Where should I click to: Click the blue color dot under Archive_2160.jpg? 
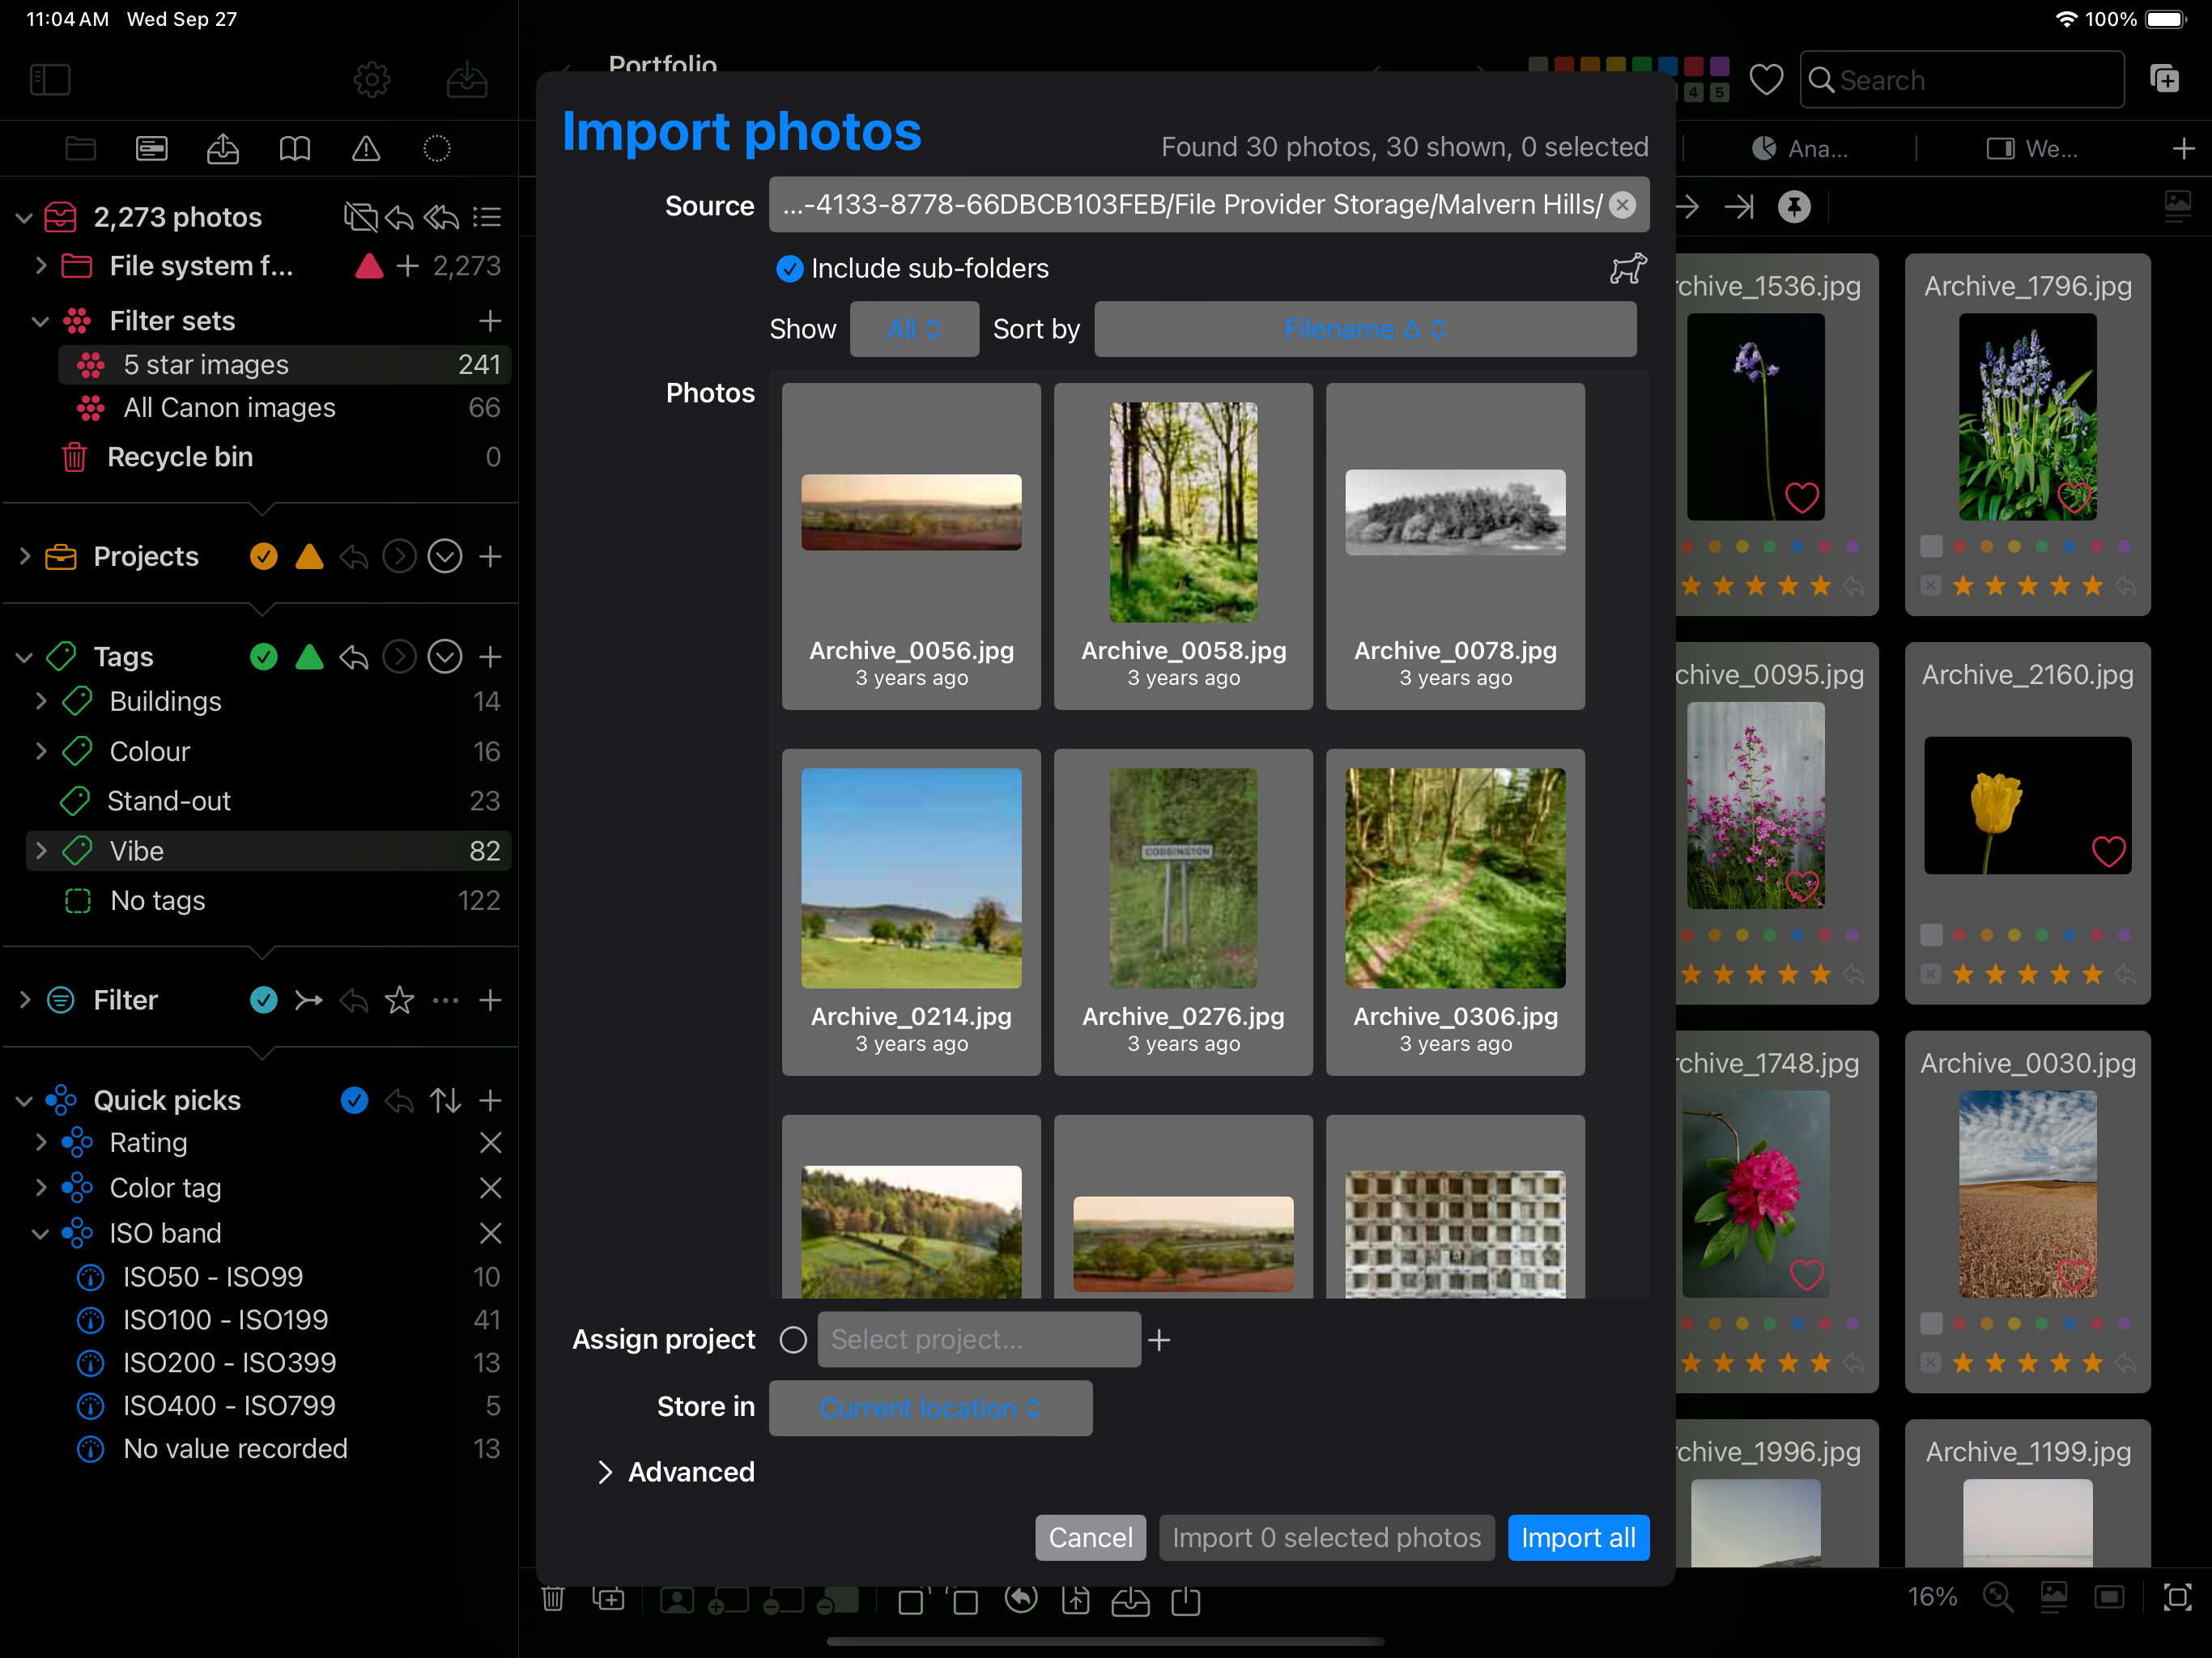[x=2069, y=936]
